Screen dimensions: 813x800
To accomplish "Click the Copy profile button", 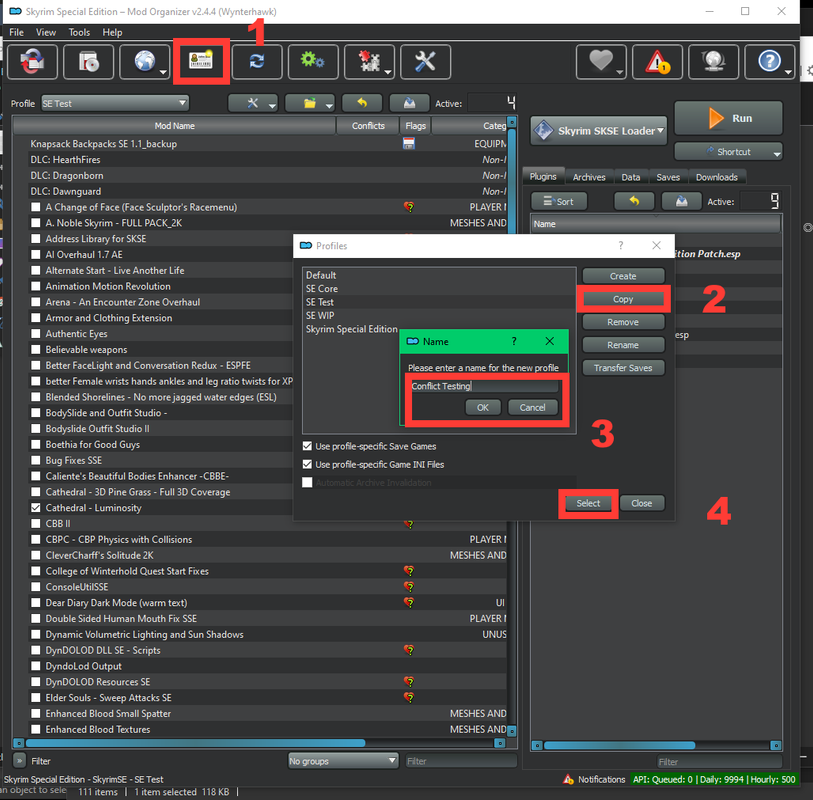I will 623,299.
